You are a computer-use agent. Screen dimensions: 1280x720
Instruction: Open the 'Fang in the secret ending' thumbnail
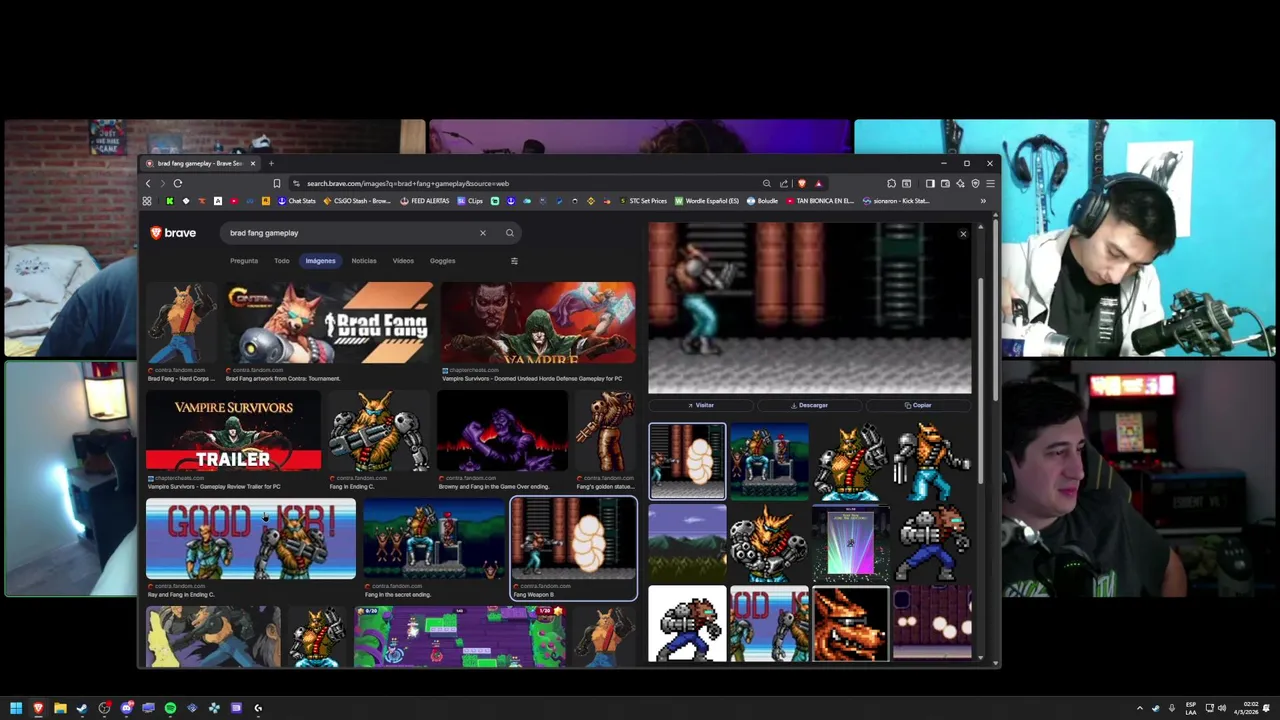[x=434, y=539]
